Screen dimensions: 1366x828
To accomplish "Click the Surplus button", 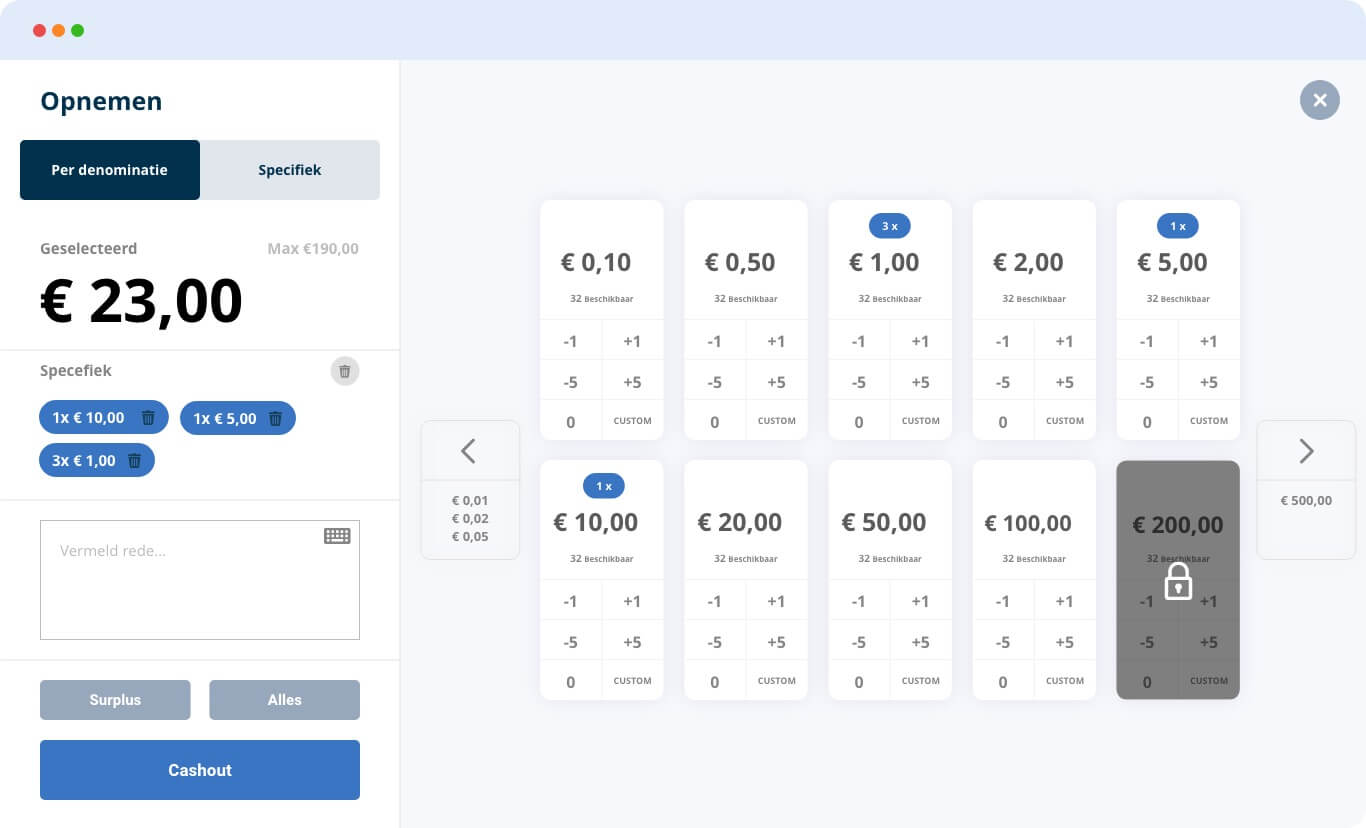I will click(x=115, y=700).
